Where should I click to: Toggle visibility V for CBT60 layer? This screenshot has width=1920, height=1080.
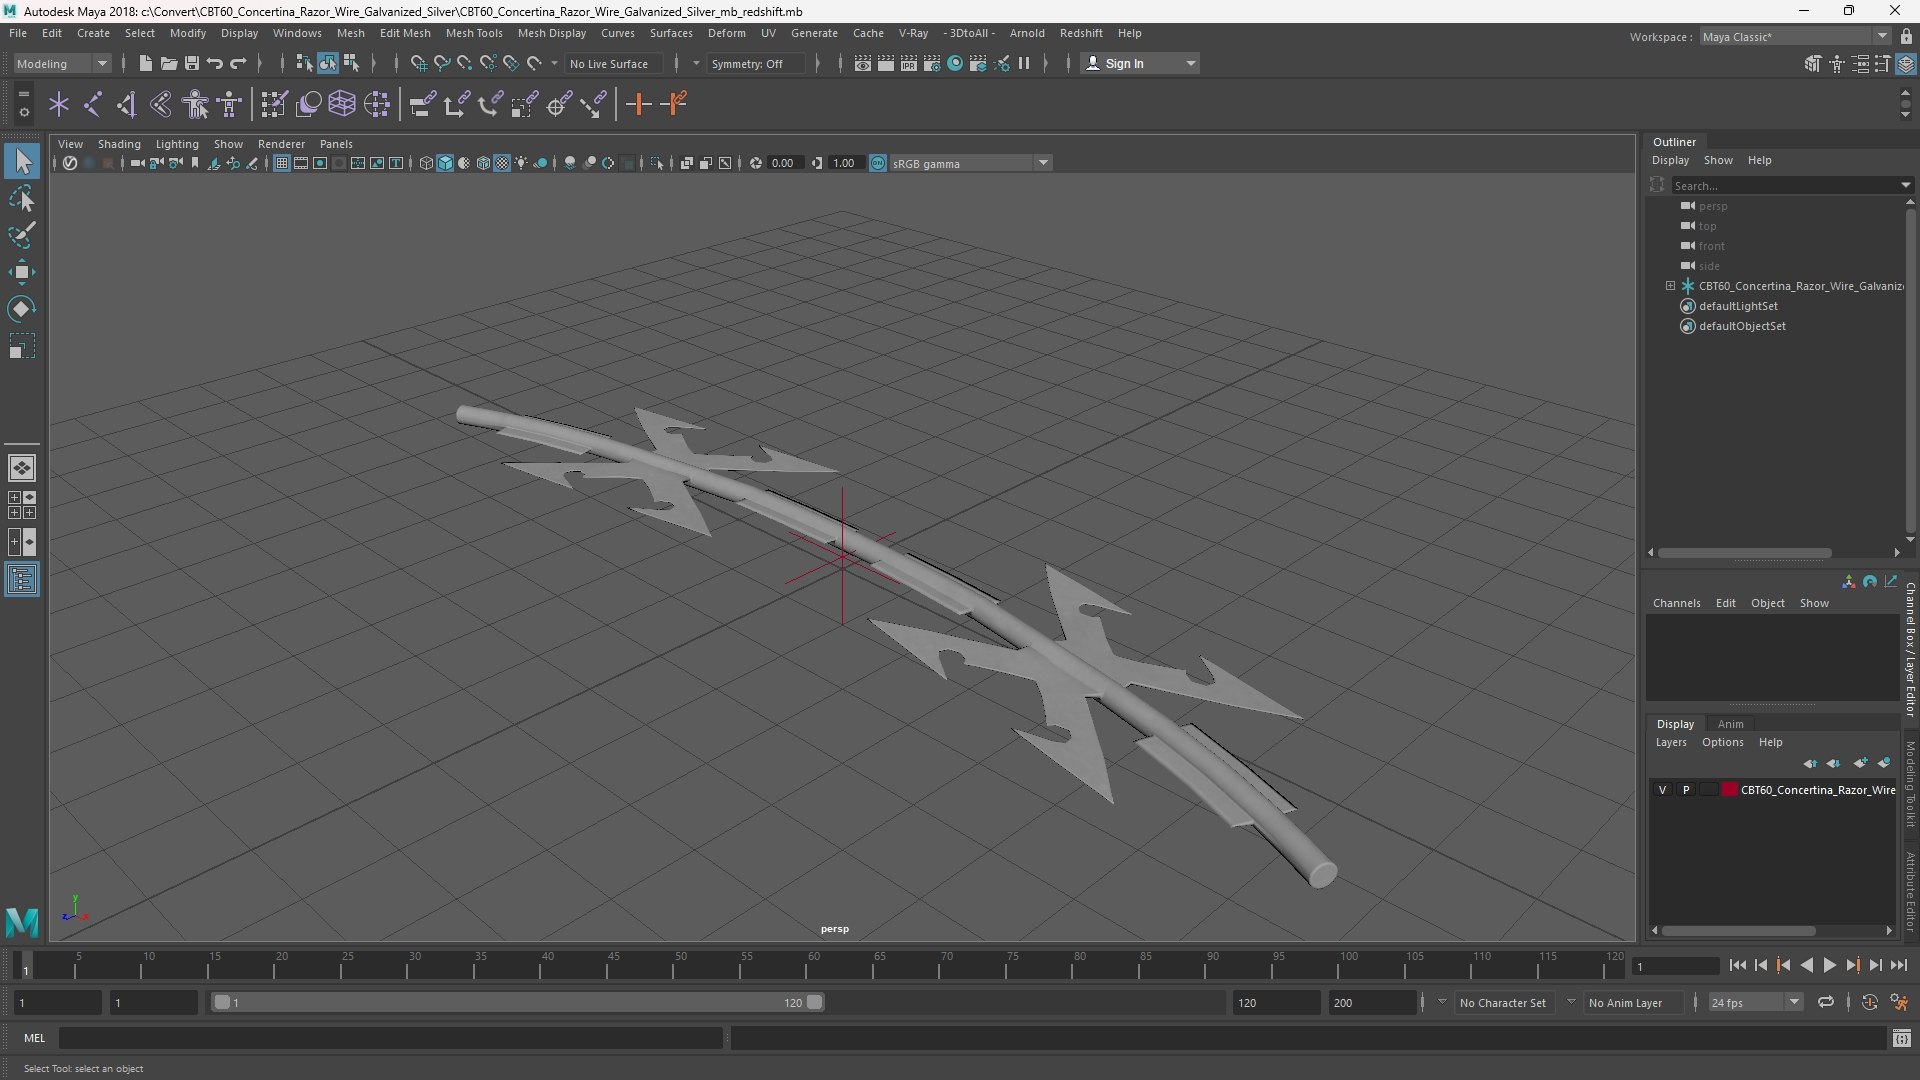(x=1662, y=790)
